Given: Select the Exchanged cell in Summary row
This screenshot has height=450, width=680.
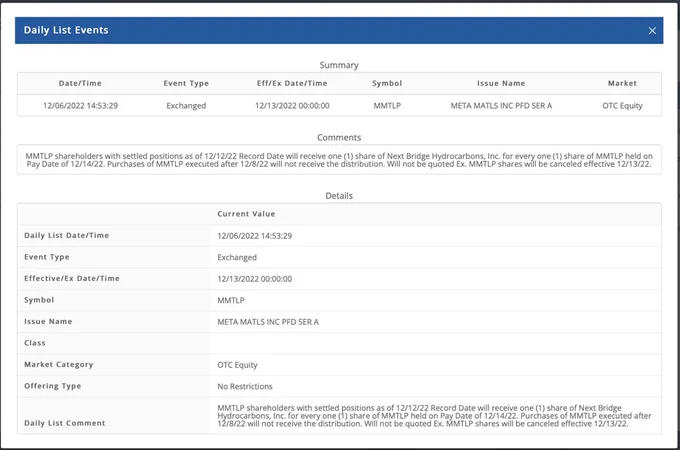Looking at the screenshot, I should pyautogui.click(x=186, y=106).
